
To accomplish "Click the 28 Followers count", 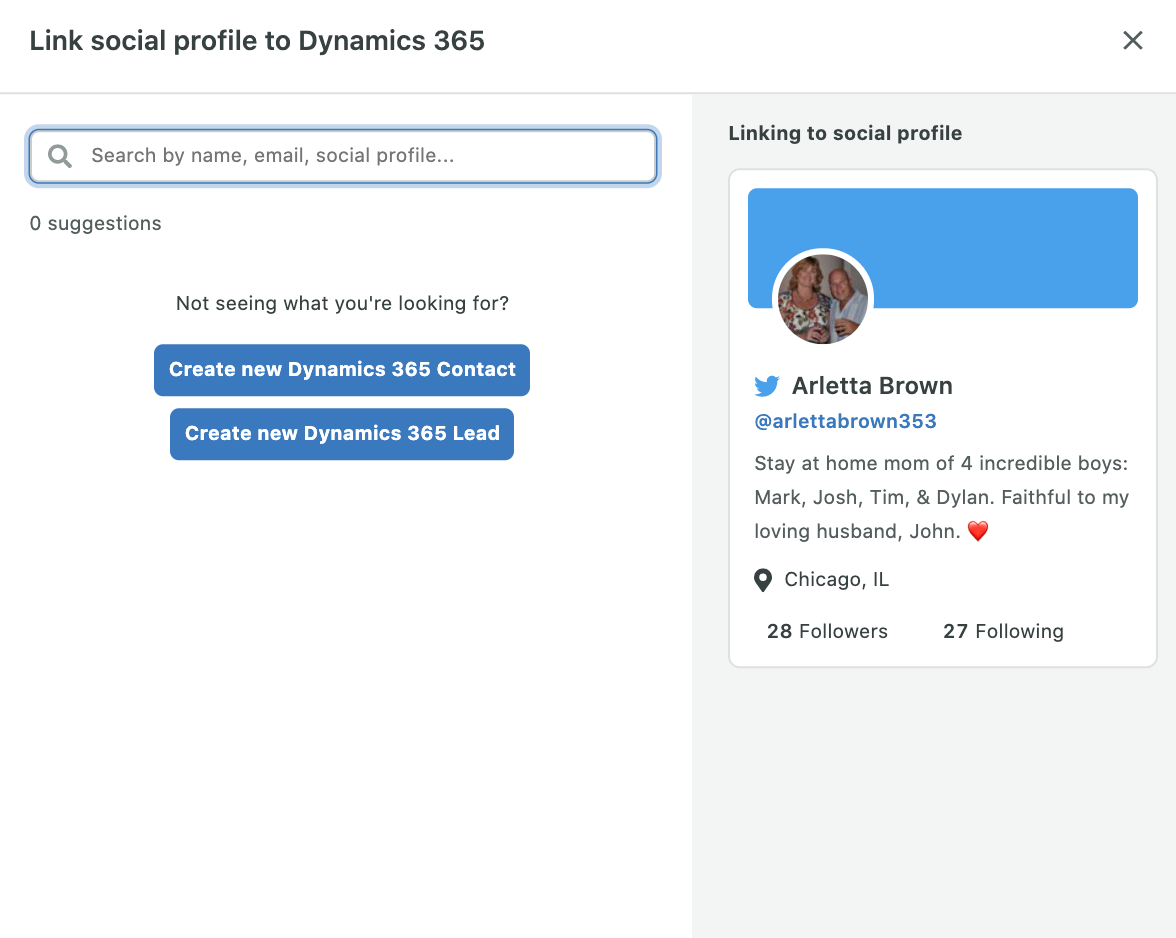I will 827,631.
